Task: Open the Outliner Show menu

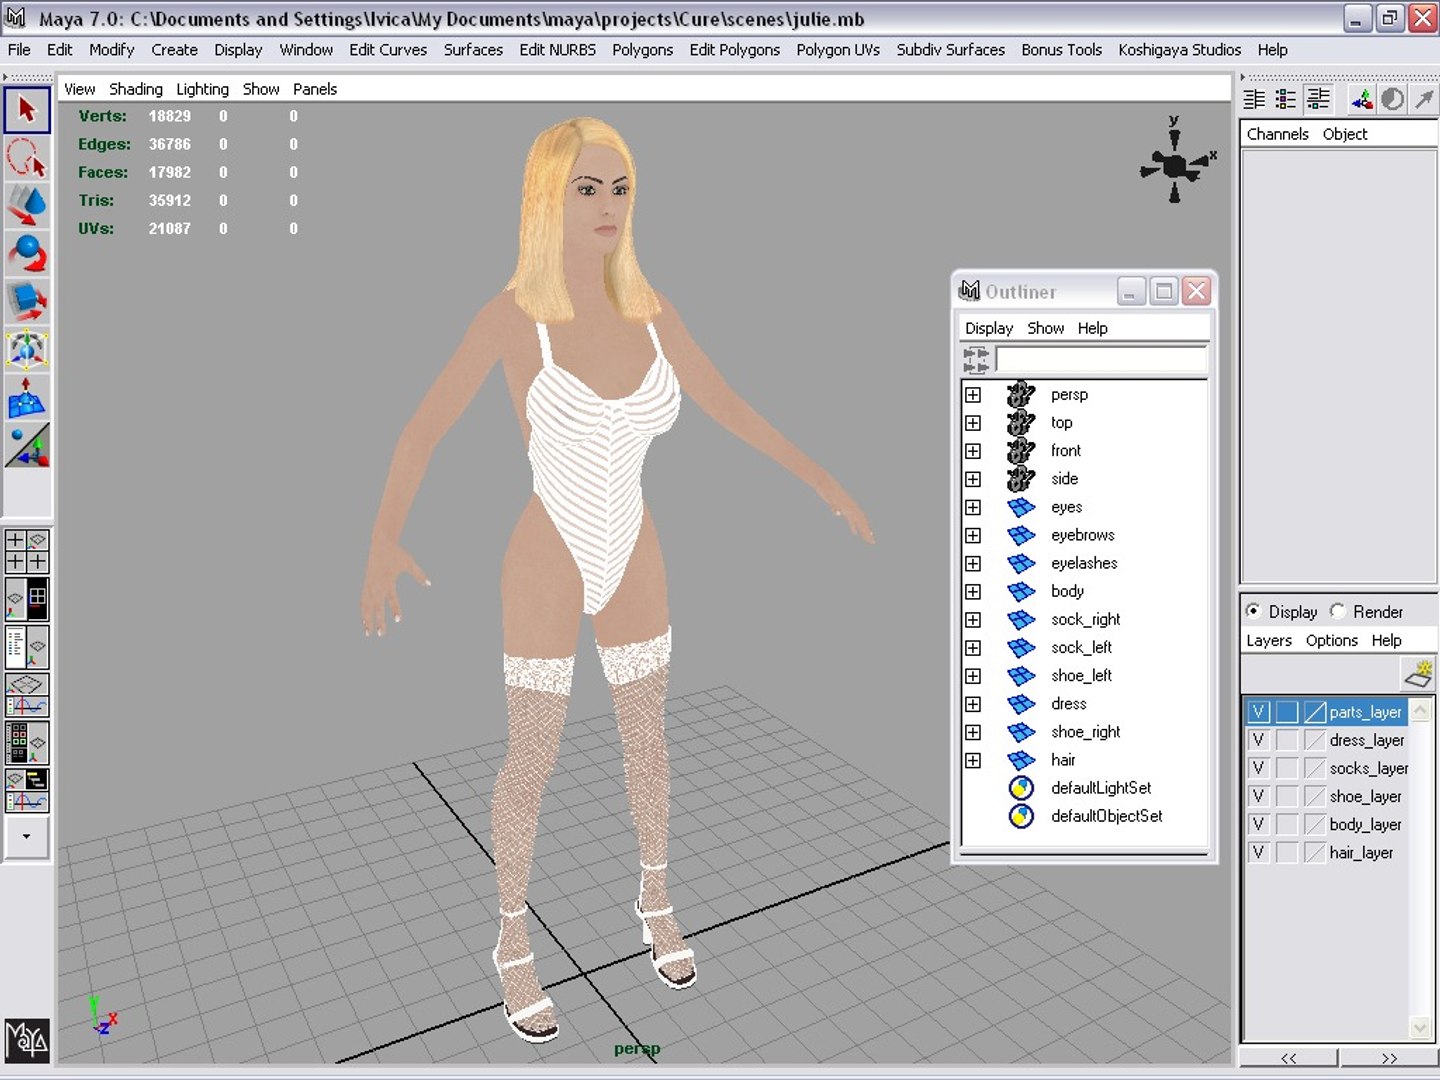Action: click(1045, 328)
